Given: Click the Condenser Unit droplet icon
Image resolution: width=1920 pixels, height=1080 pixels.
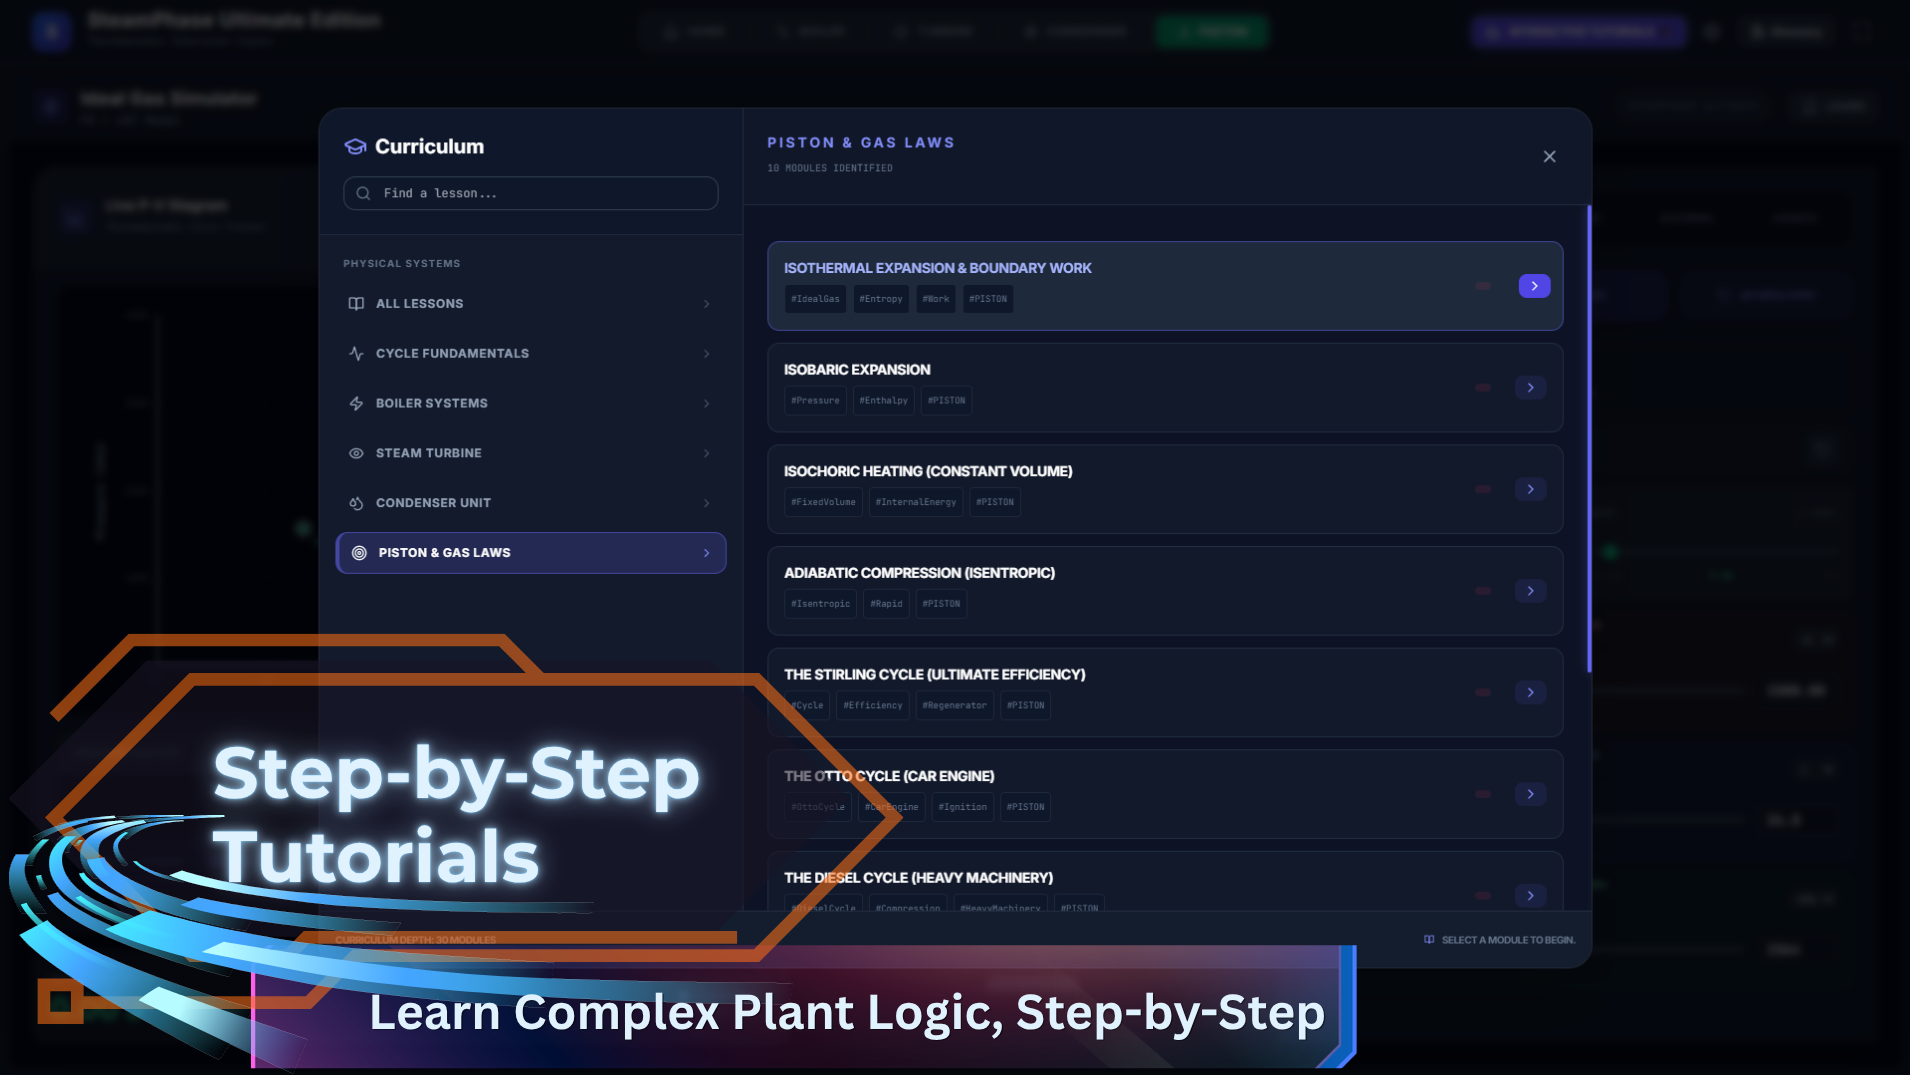Looking at the screenshot, I should tap(356, 504).
